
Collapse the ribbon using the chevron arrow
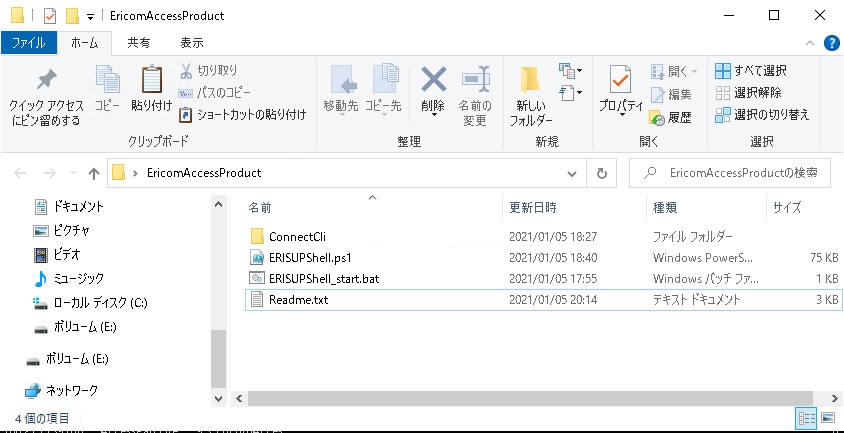coord(808,43)
